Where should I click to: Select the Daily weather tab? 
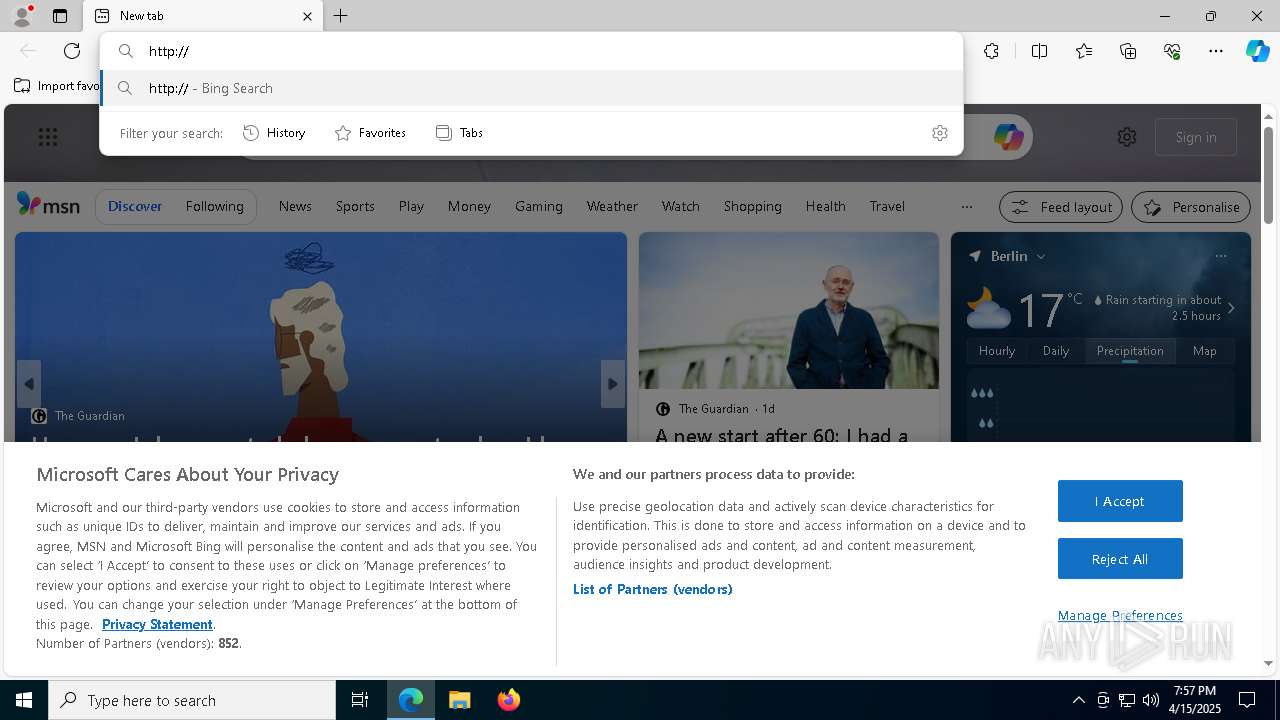click(x=1056, y=351)
